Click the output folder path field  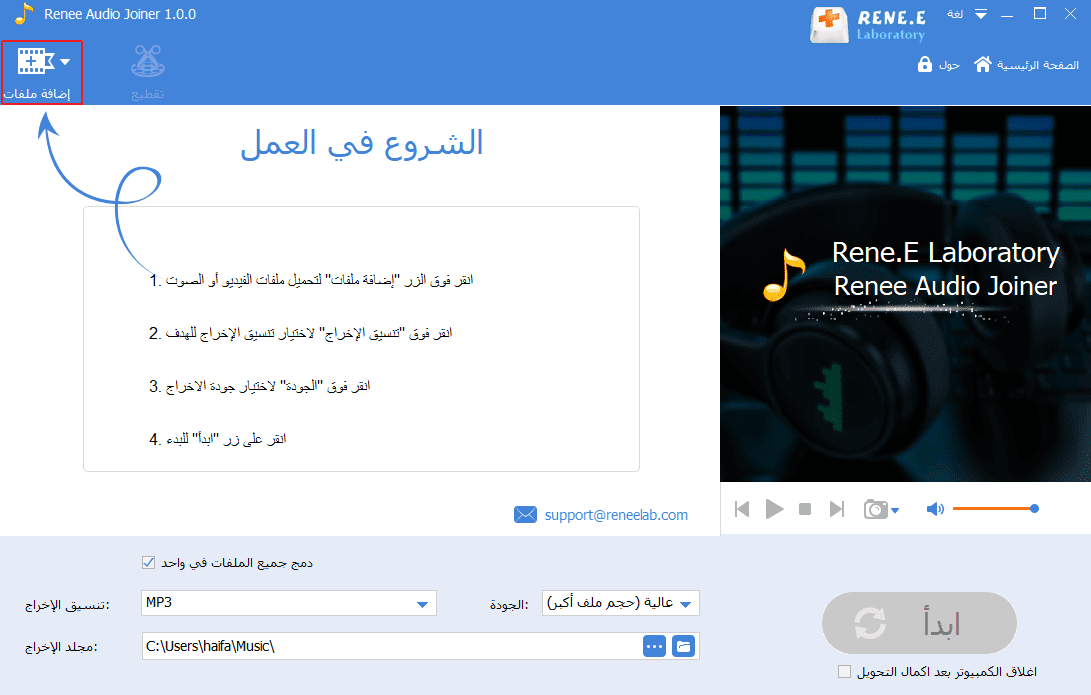point(392,646)
